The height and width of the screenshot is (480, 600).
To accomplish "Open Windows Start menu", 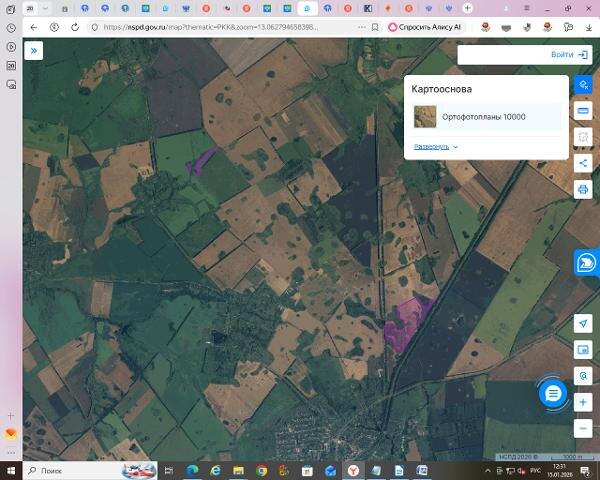I will (x=10, y=470).
